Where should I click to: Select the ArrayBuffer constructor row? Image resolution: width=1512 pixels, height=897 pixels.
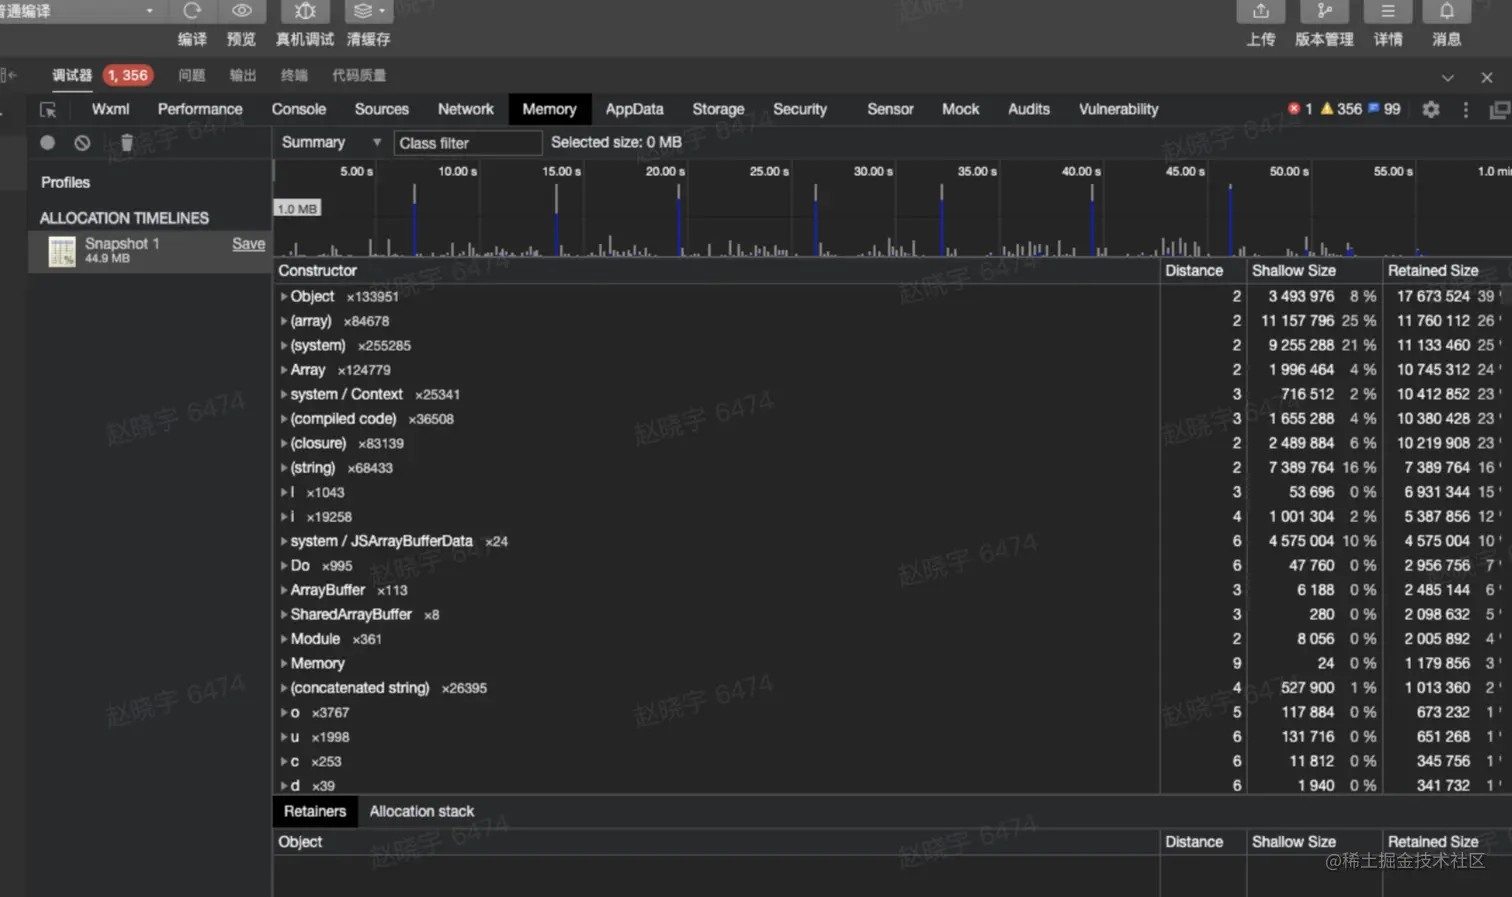[890, 591]
